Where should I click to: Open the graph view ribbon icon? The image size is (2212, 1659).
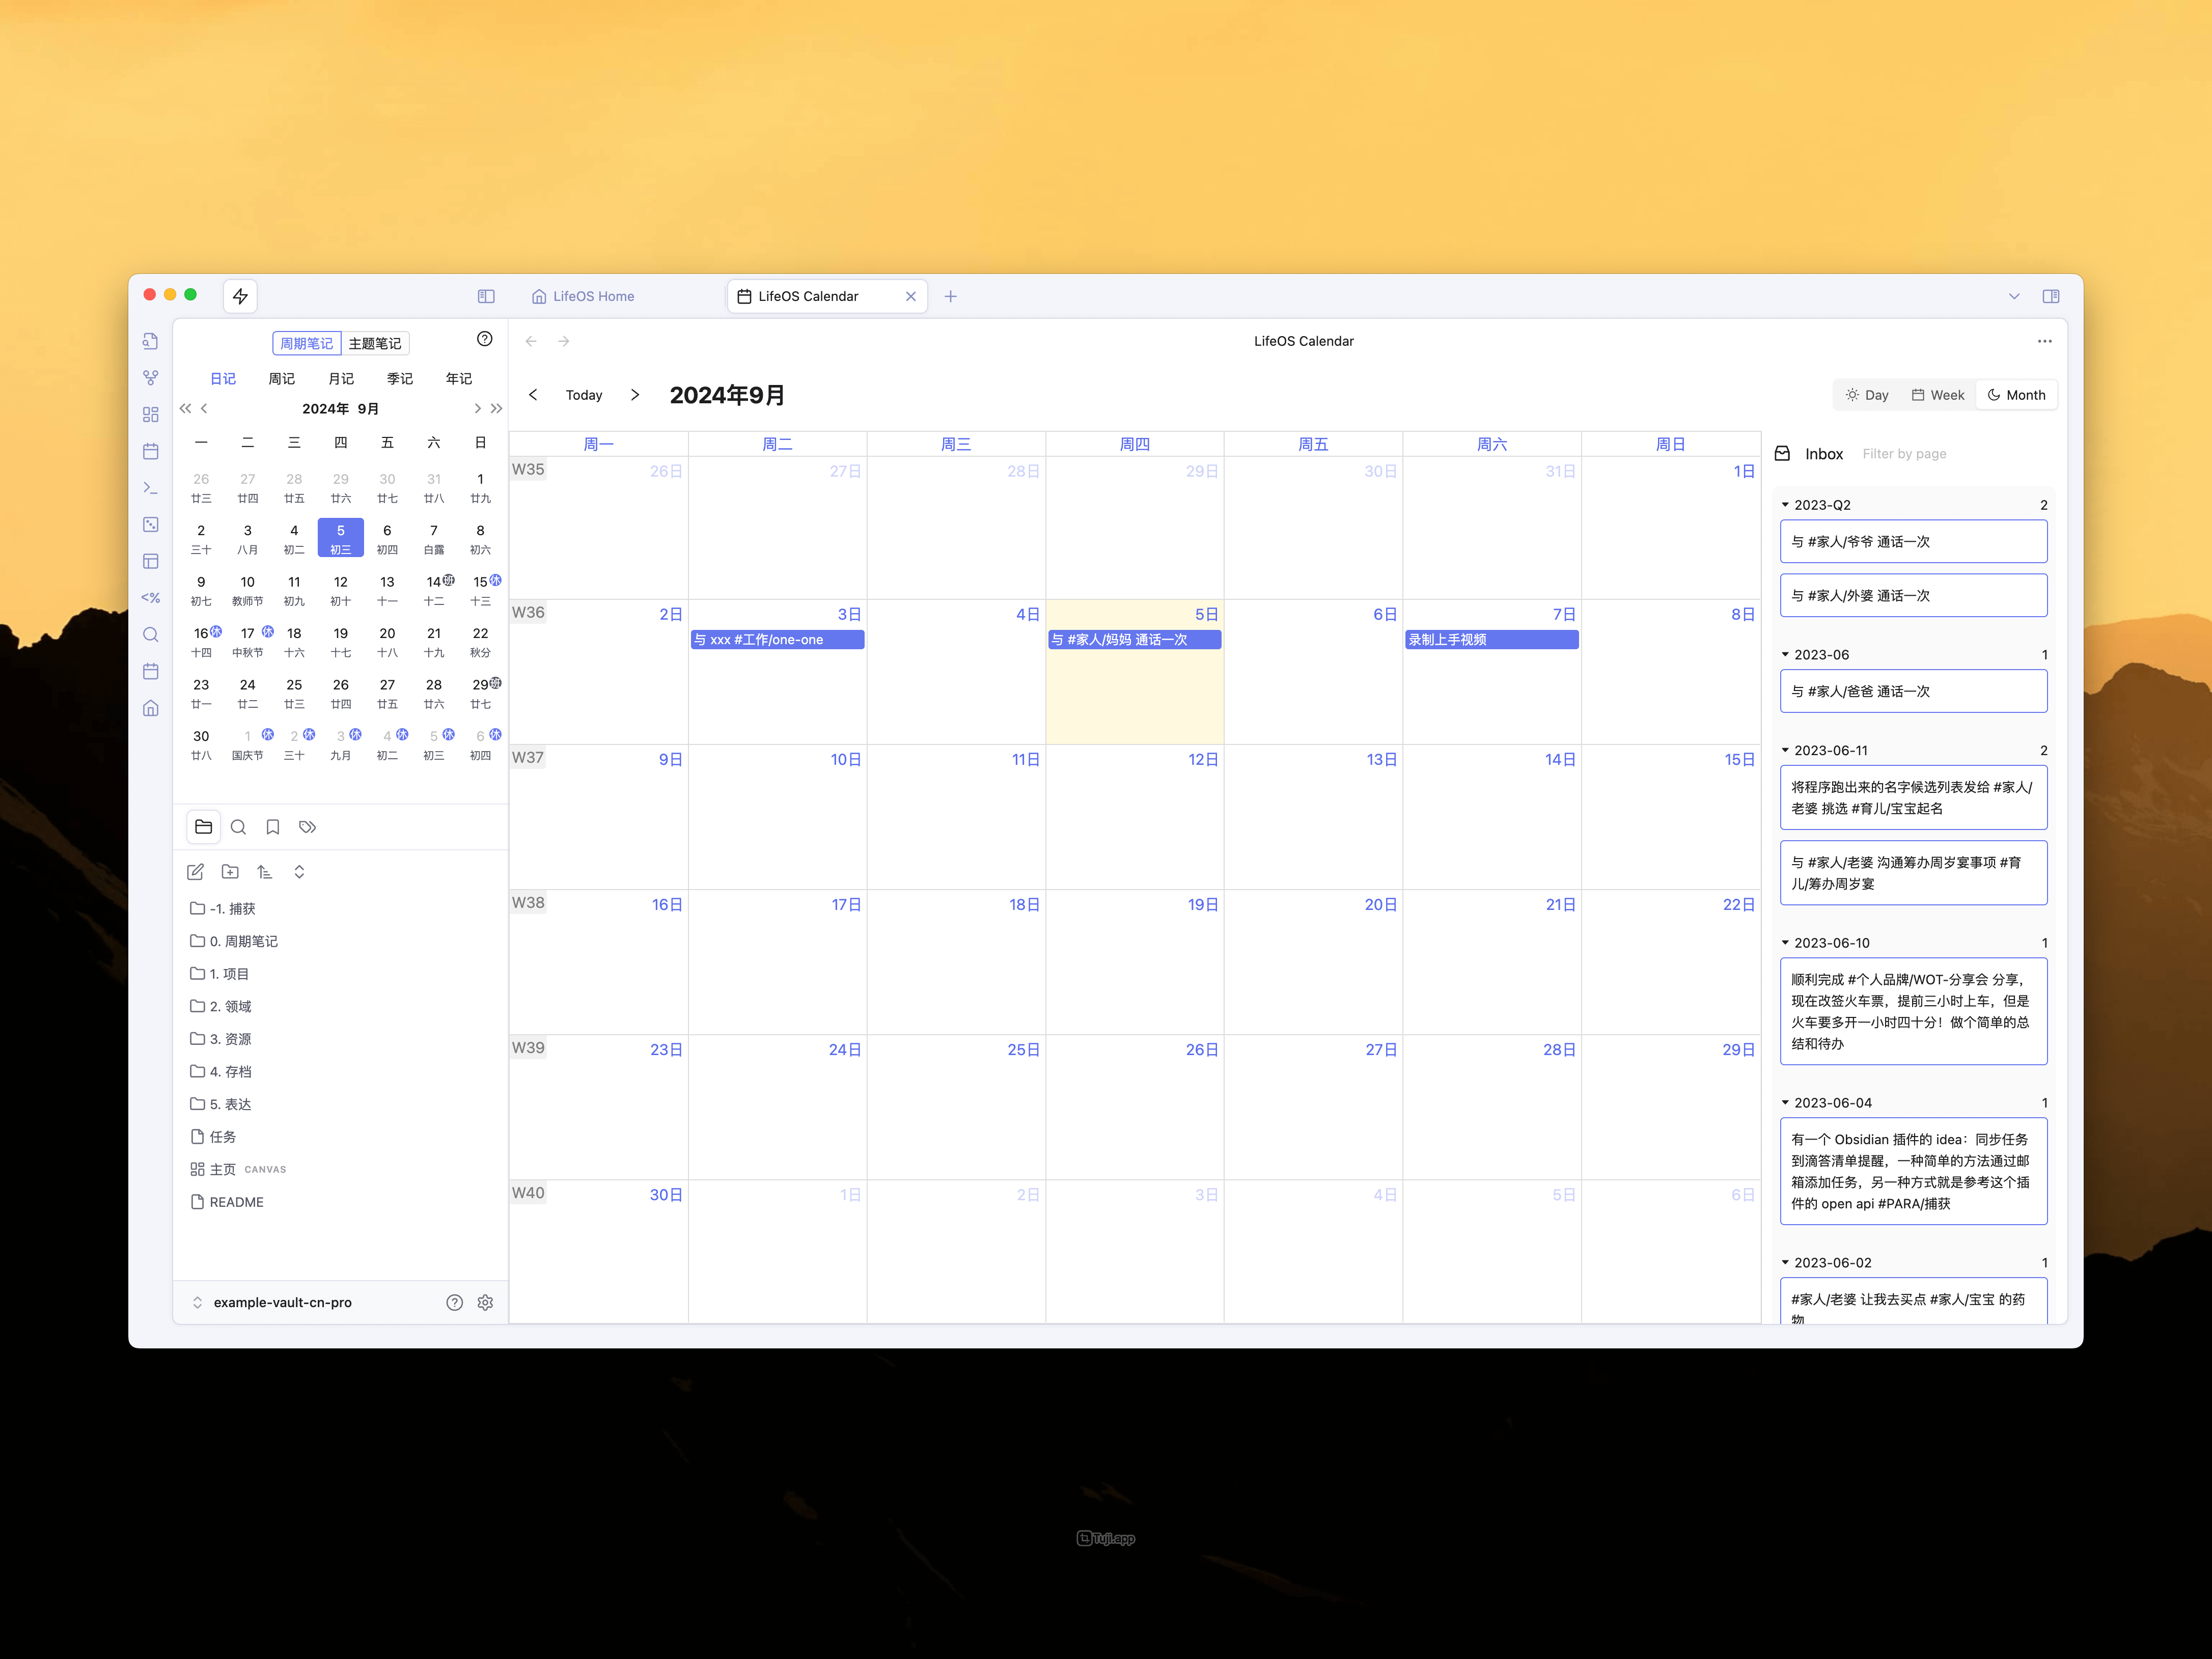[150, 378]
